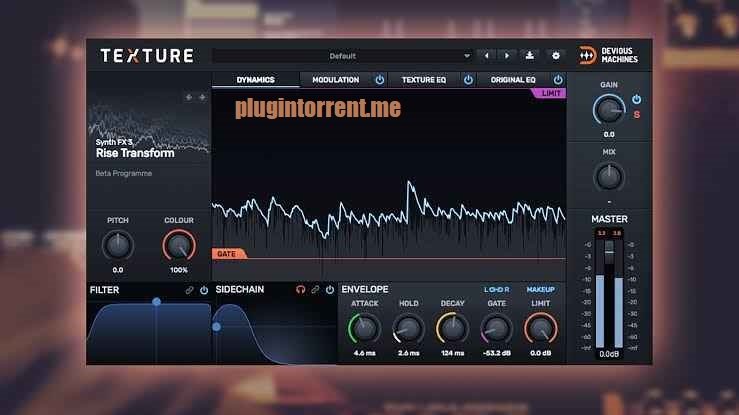Image resolution: width=739 pixels, height=415 pixels.
Task: Open the Default preset dropdown
Action: [x=342, y=56]
